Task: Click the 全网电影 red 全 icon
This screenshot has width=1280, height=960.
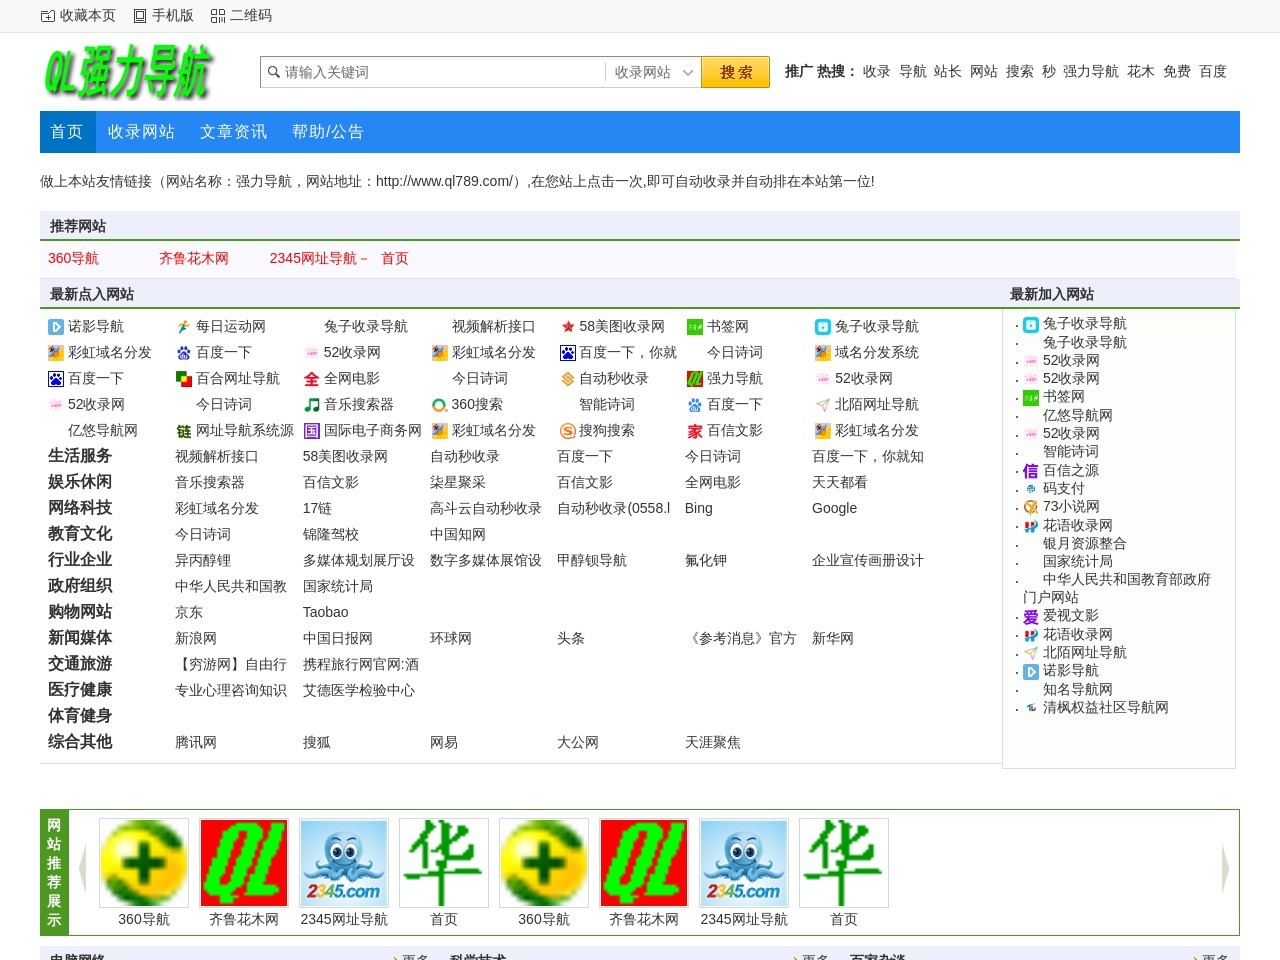Action: click(x=311, y=378)
